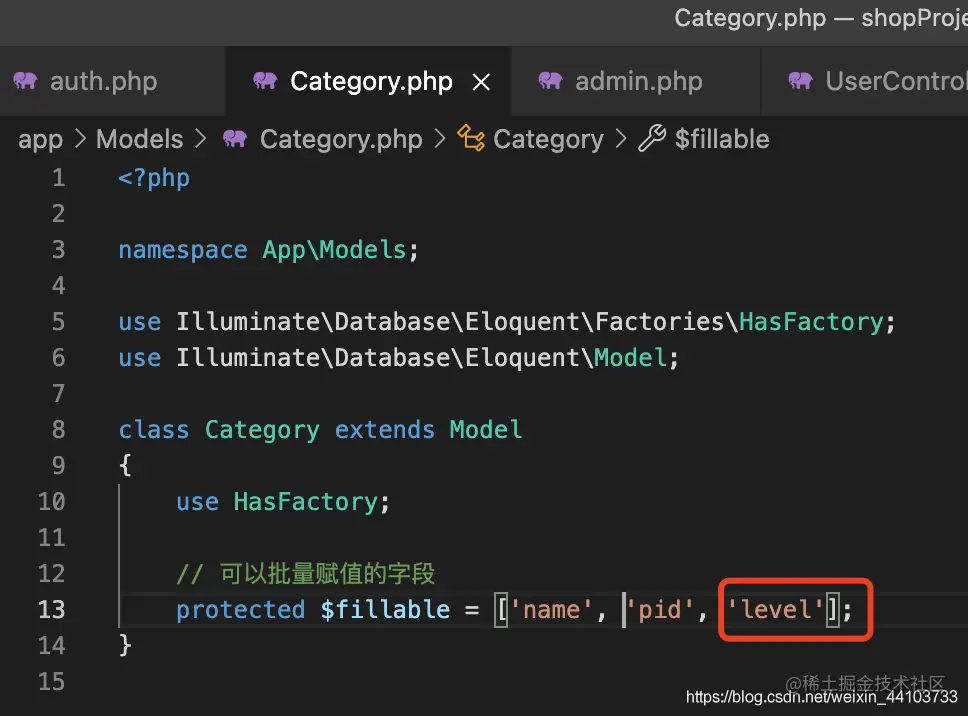968x716 pixels.
Task: Close the Category.php editor tab
Action: pos(481,81)
